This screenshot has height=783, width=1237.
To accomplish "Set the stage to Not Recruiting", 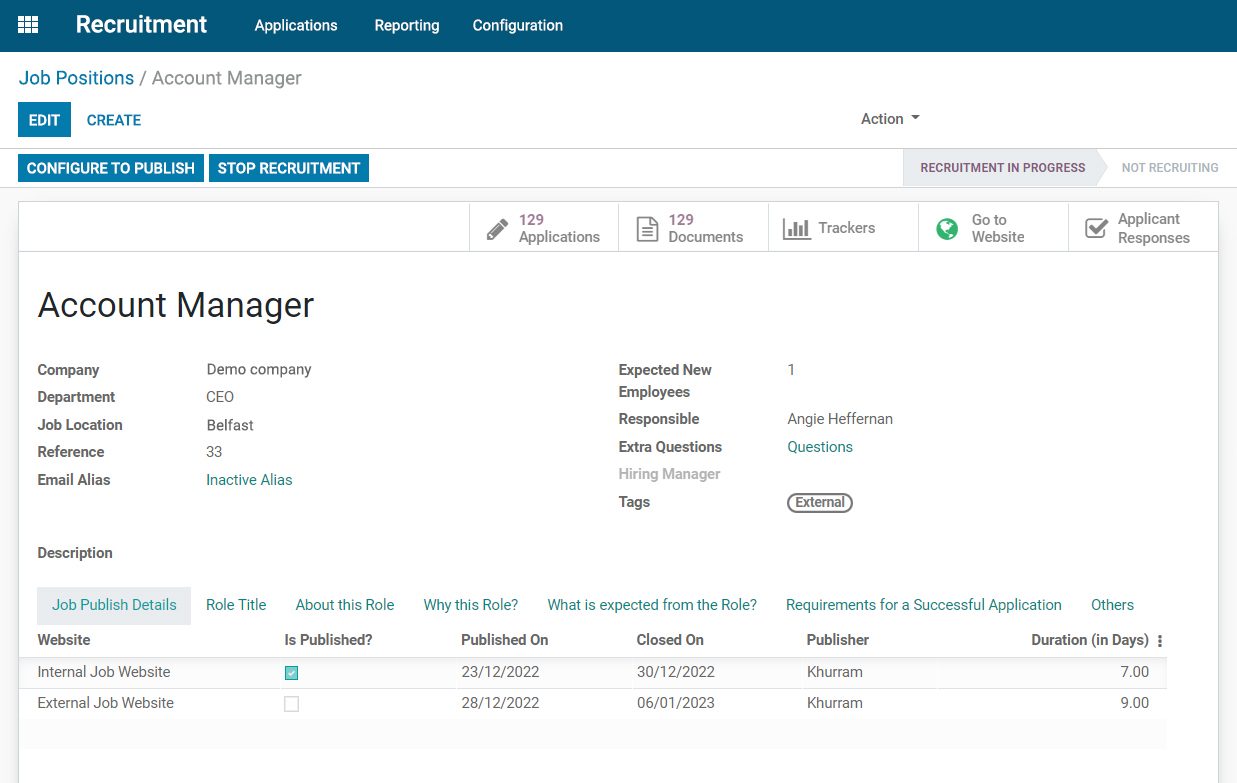I will click(x=1170, y=167).
